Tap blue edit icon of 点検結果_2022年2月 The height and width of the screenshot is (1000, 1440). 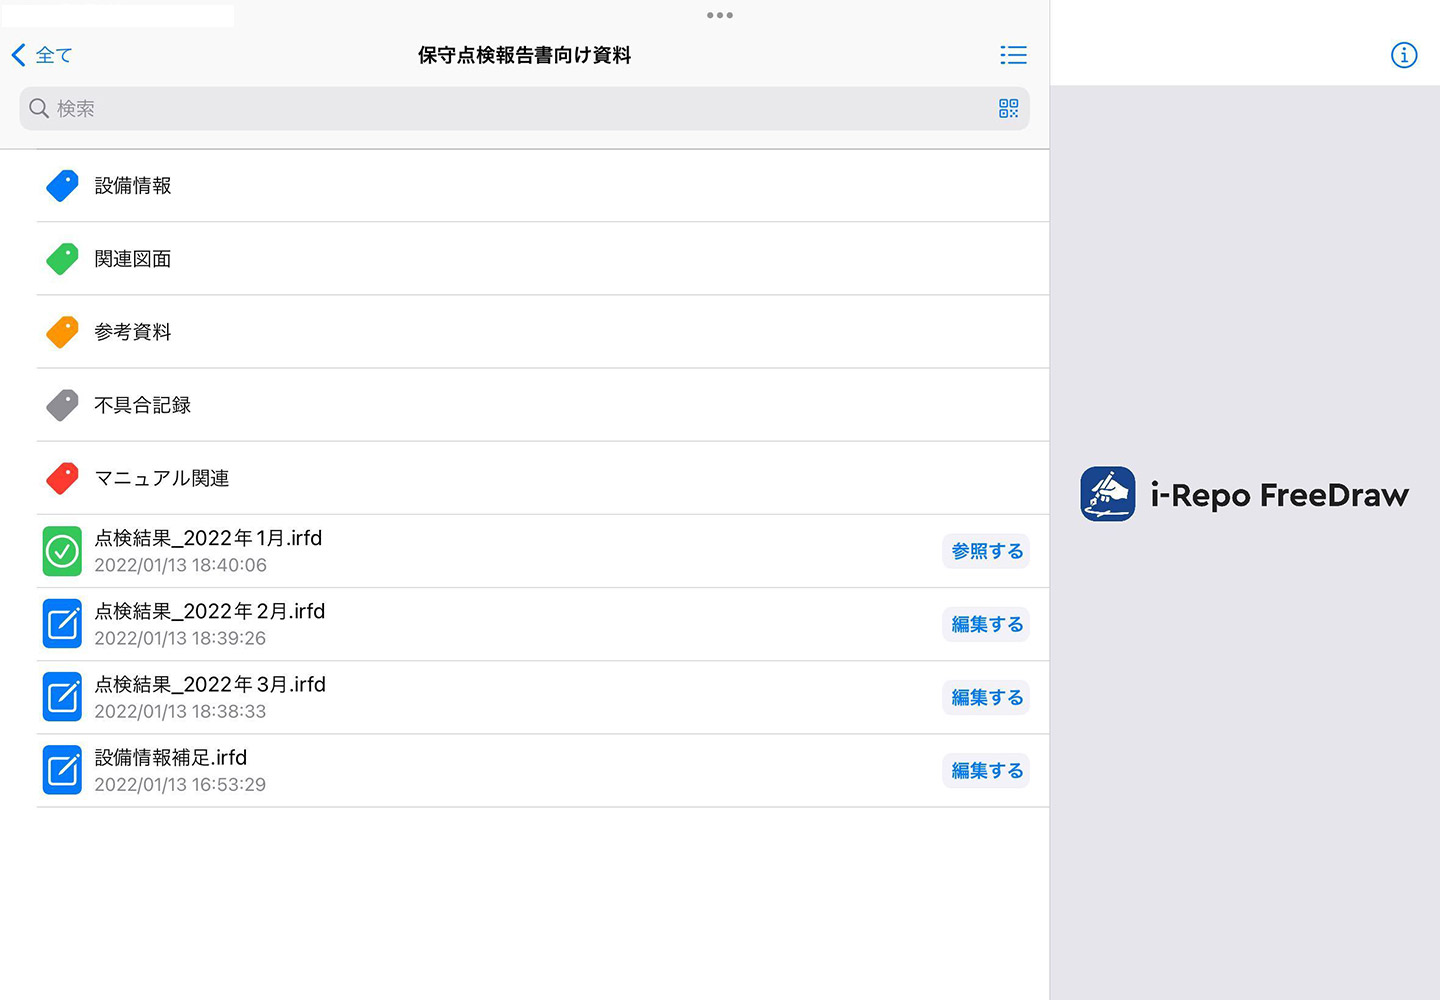(62, 624)
